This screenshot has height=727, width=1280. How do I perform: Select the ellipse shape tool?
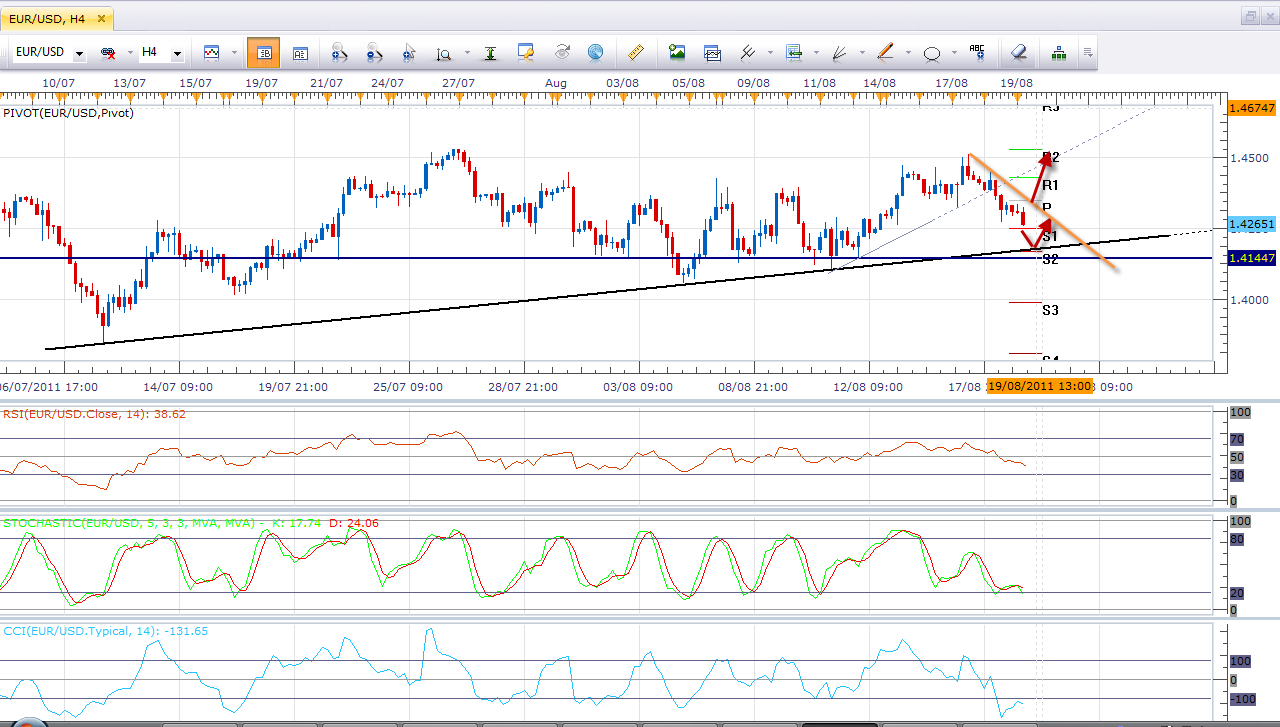tap(932, 53)
